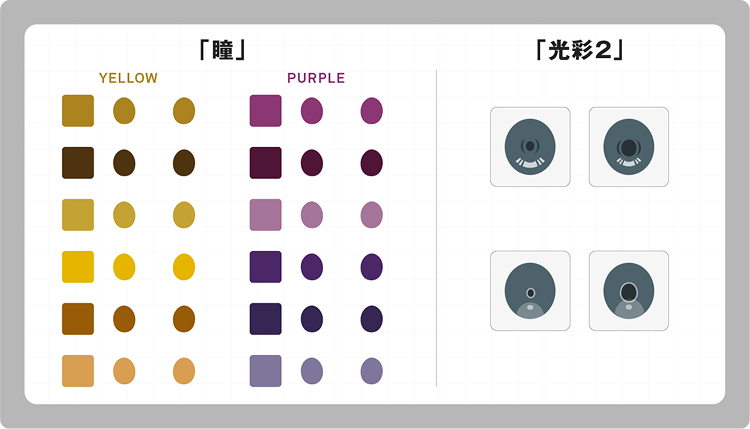Choose the burnt orange square swatch

pyautogui.click(x=78, y=319)
